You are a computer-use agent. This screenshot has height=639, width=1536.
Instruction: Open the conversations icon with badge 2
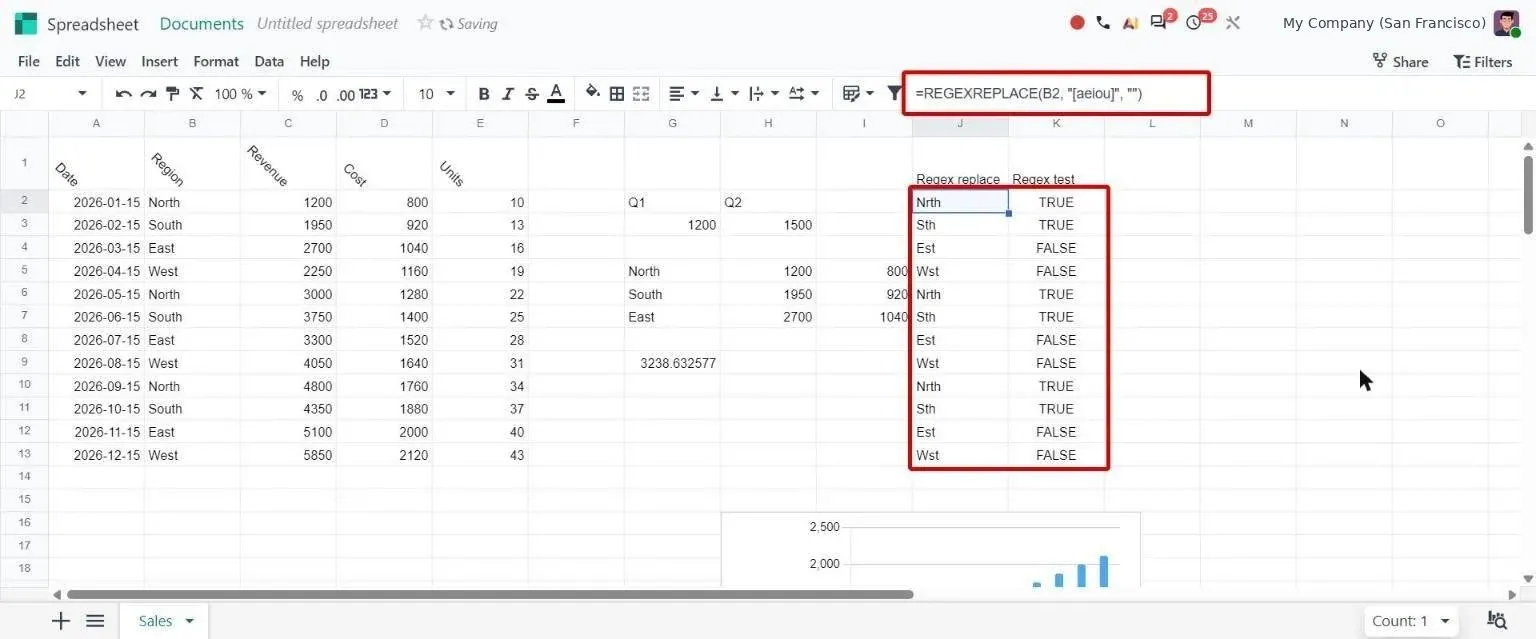1160,21
